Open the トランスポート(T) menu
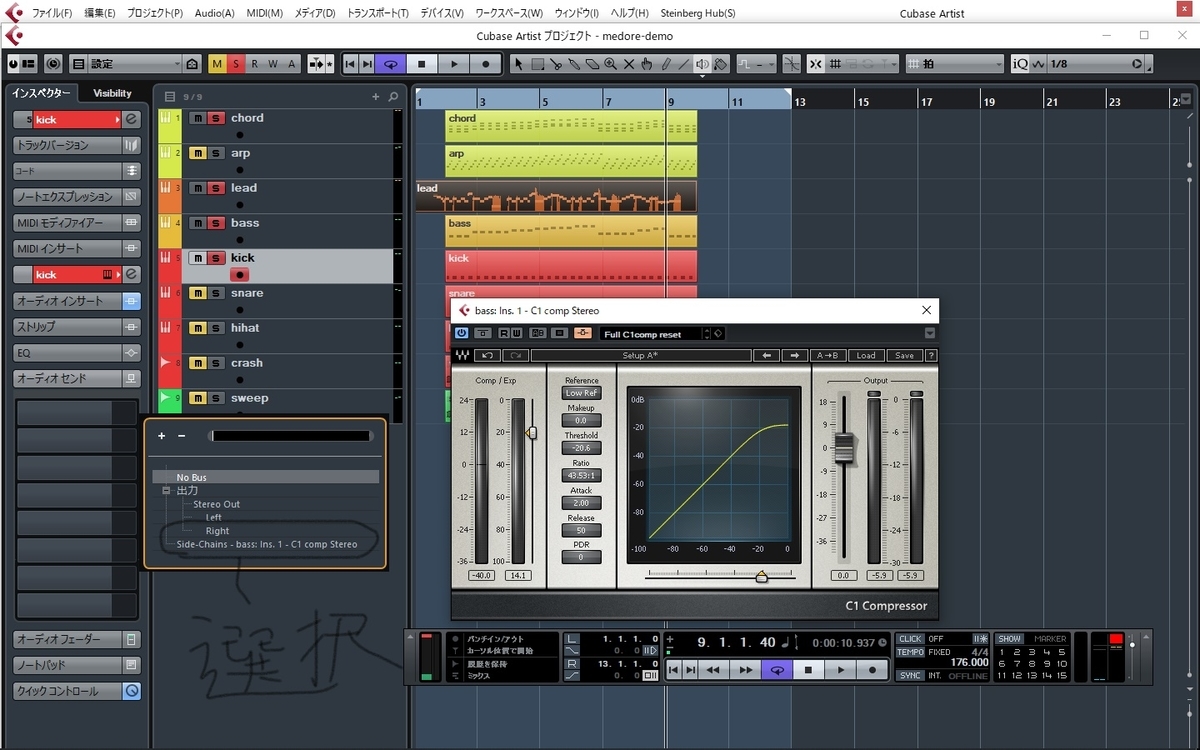The image size is (1200, 750). click(378, 13)
